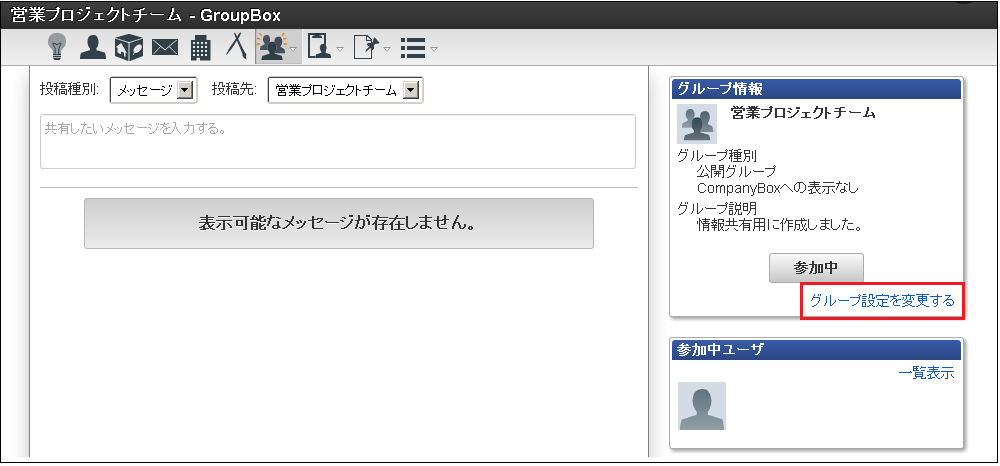This screenshot has width=1000, height=466.
Task: Expand arrow beside page-pin icon
Action: pos(386,49)
